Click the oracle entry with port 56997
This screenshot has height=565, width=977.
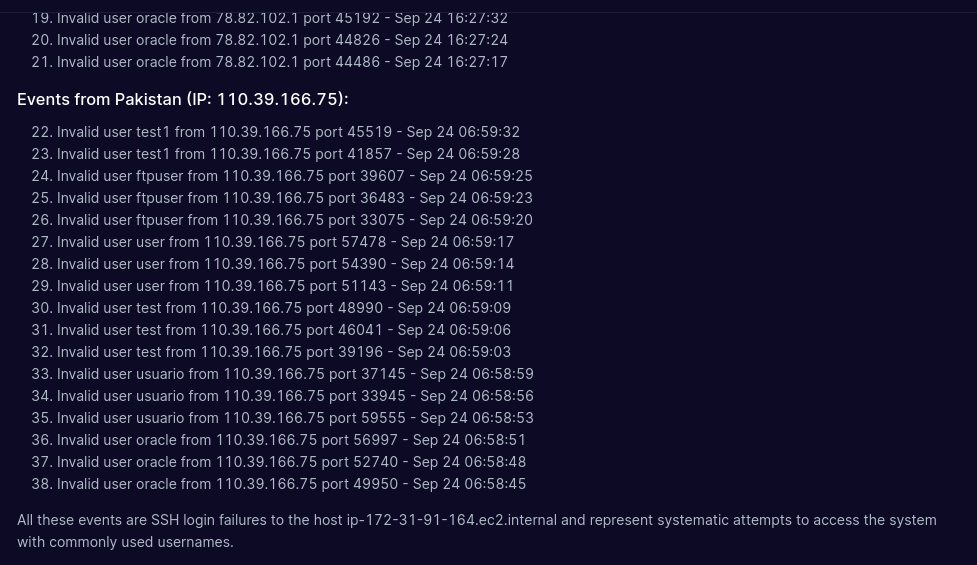coord(291,439)
